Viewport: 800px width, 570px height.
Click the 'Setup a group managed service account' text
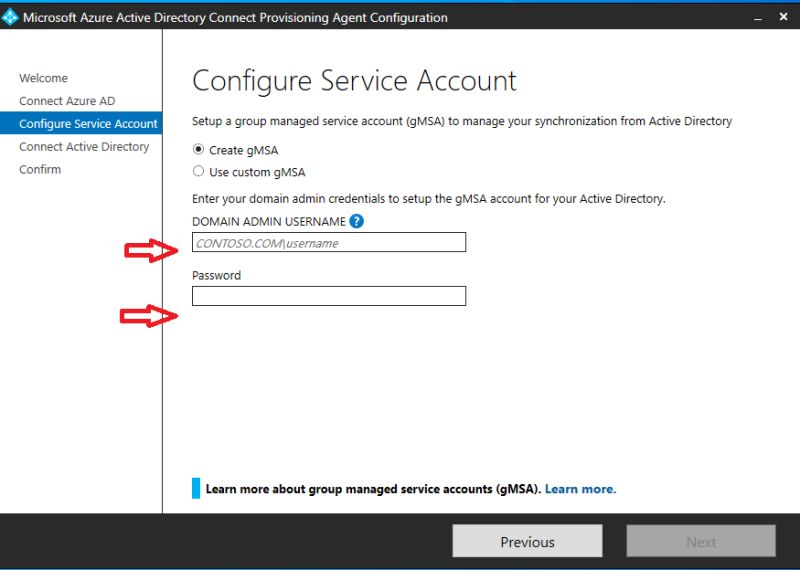(462, 121)
